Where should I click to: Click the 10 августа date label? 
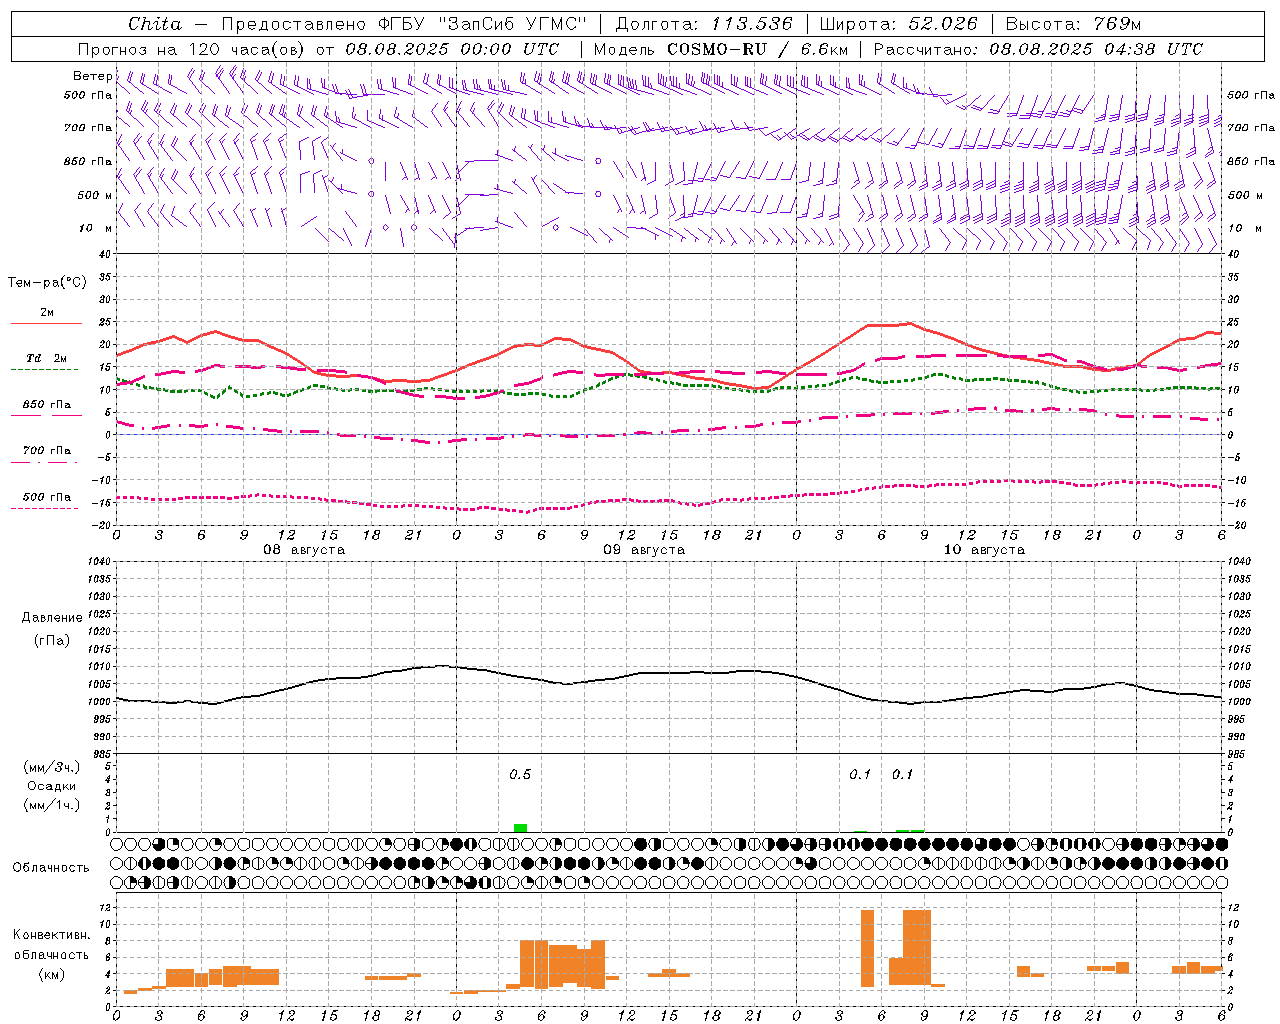point(984,550)
